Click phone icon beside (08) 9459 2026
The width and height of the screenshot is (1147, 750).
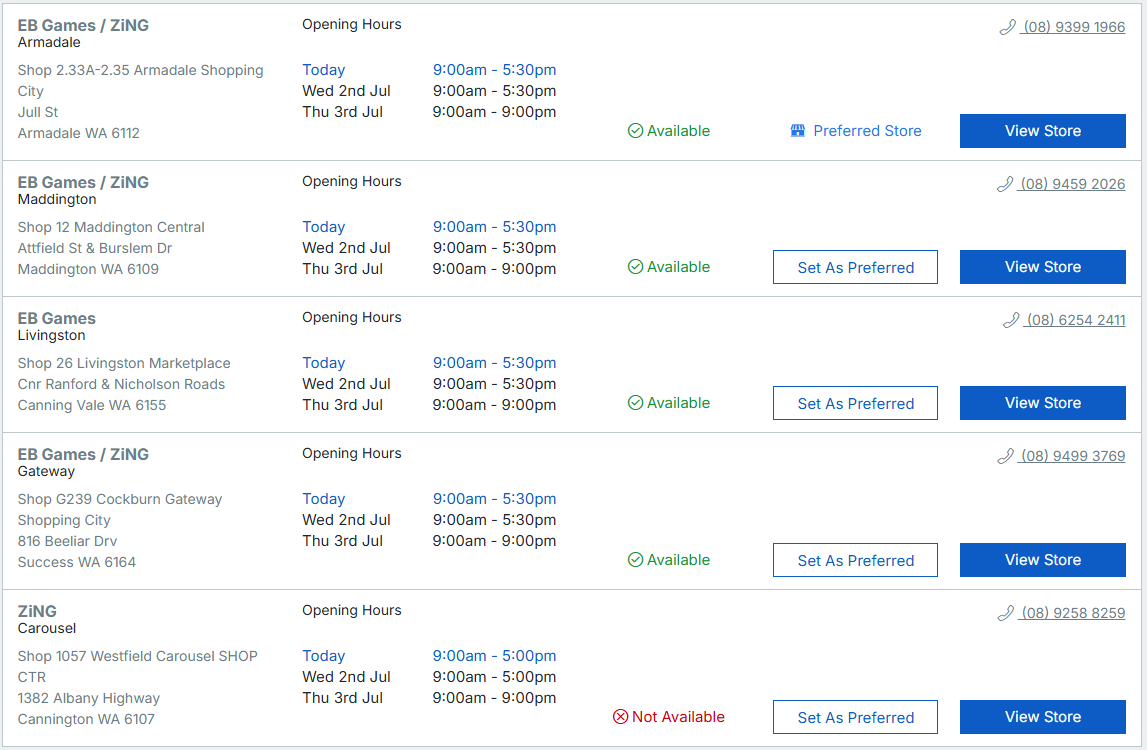pyautogui.click(x=1005, y=184)
